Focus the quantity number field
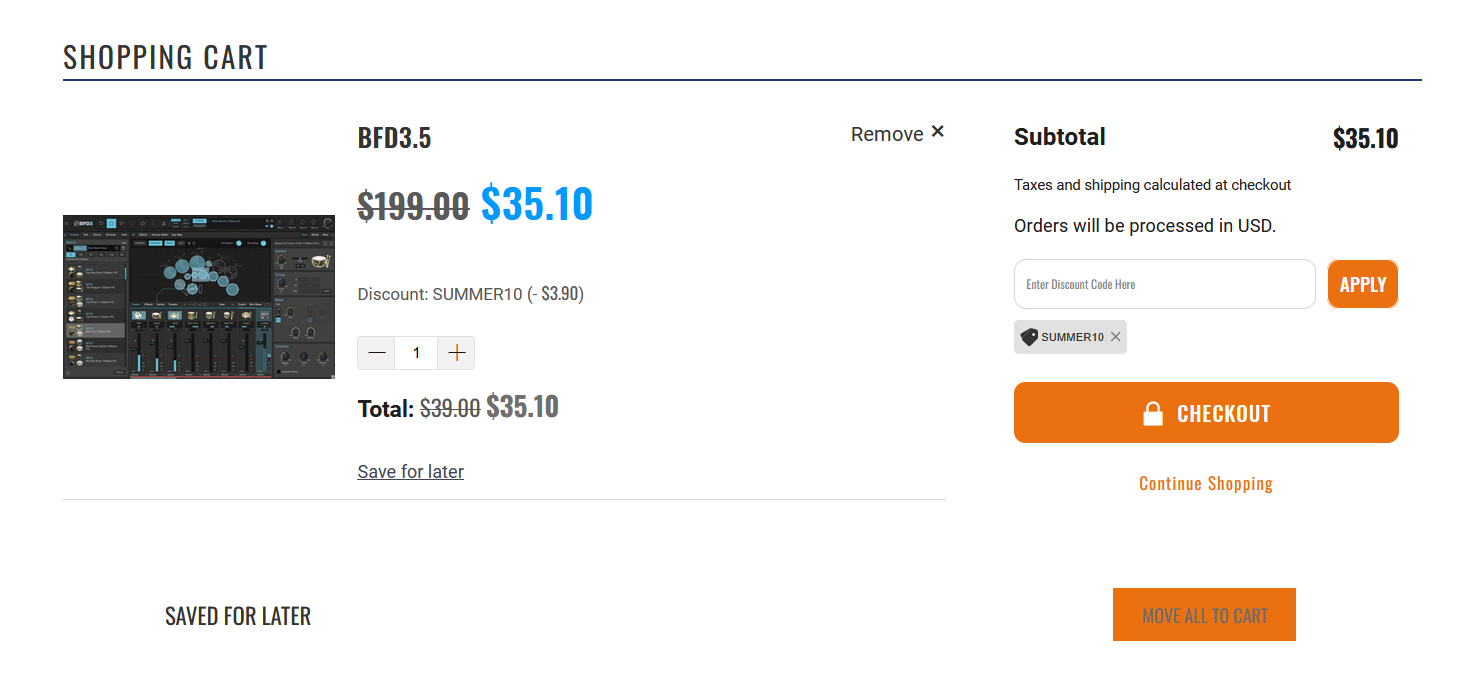Image resolution: width=1463 pixels, height=697 pixels. click(x=416, y=353)
